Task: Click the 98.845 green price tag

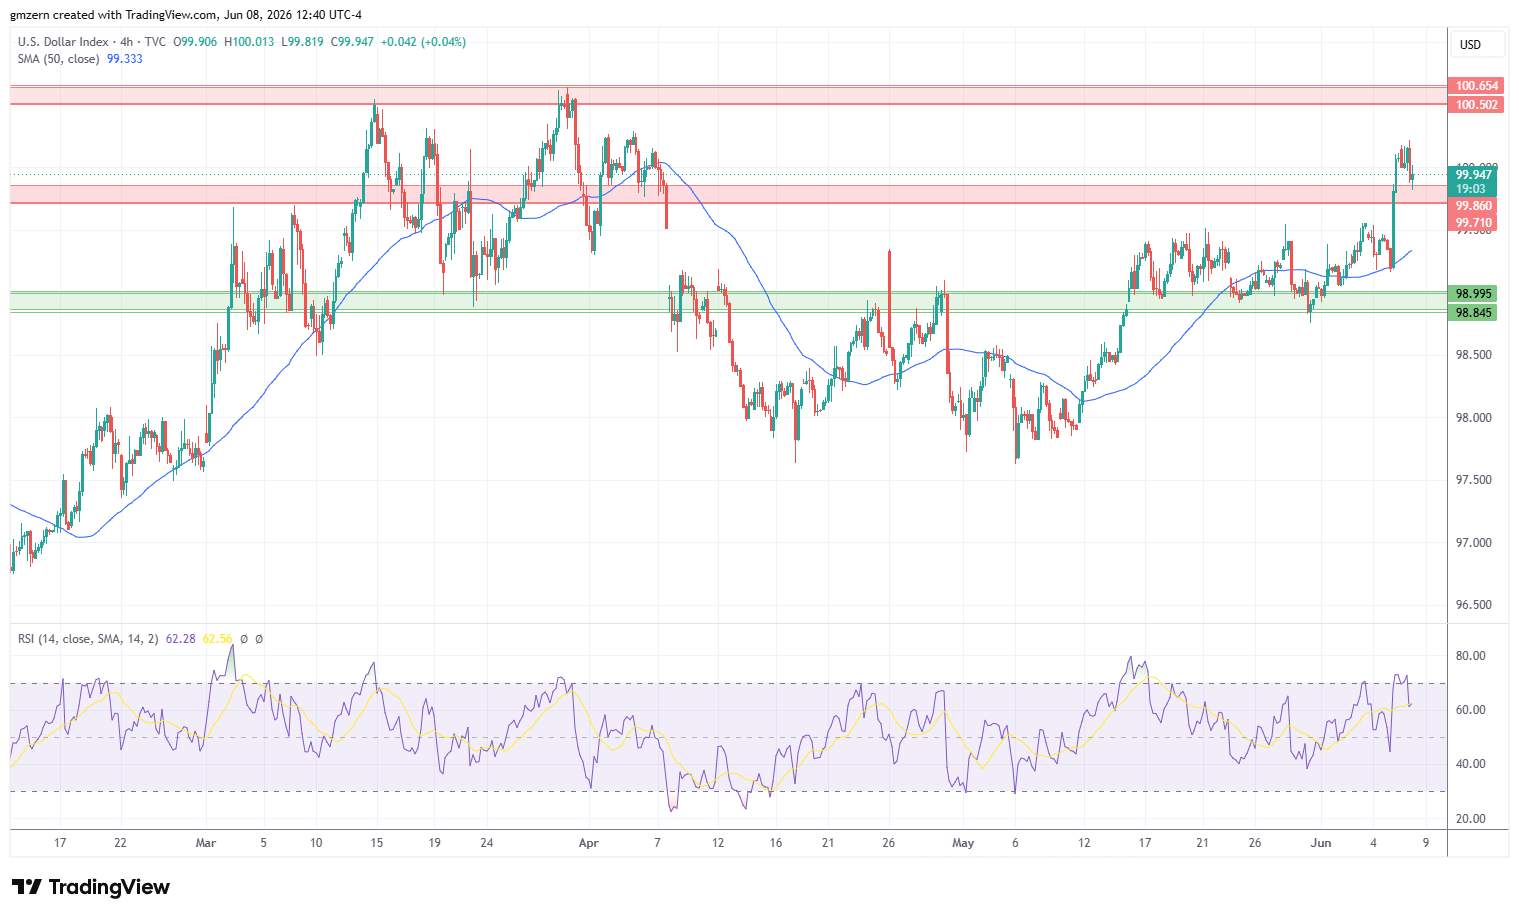Action: tap(1472, 313)
